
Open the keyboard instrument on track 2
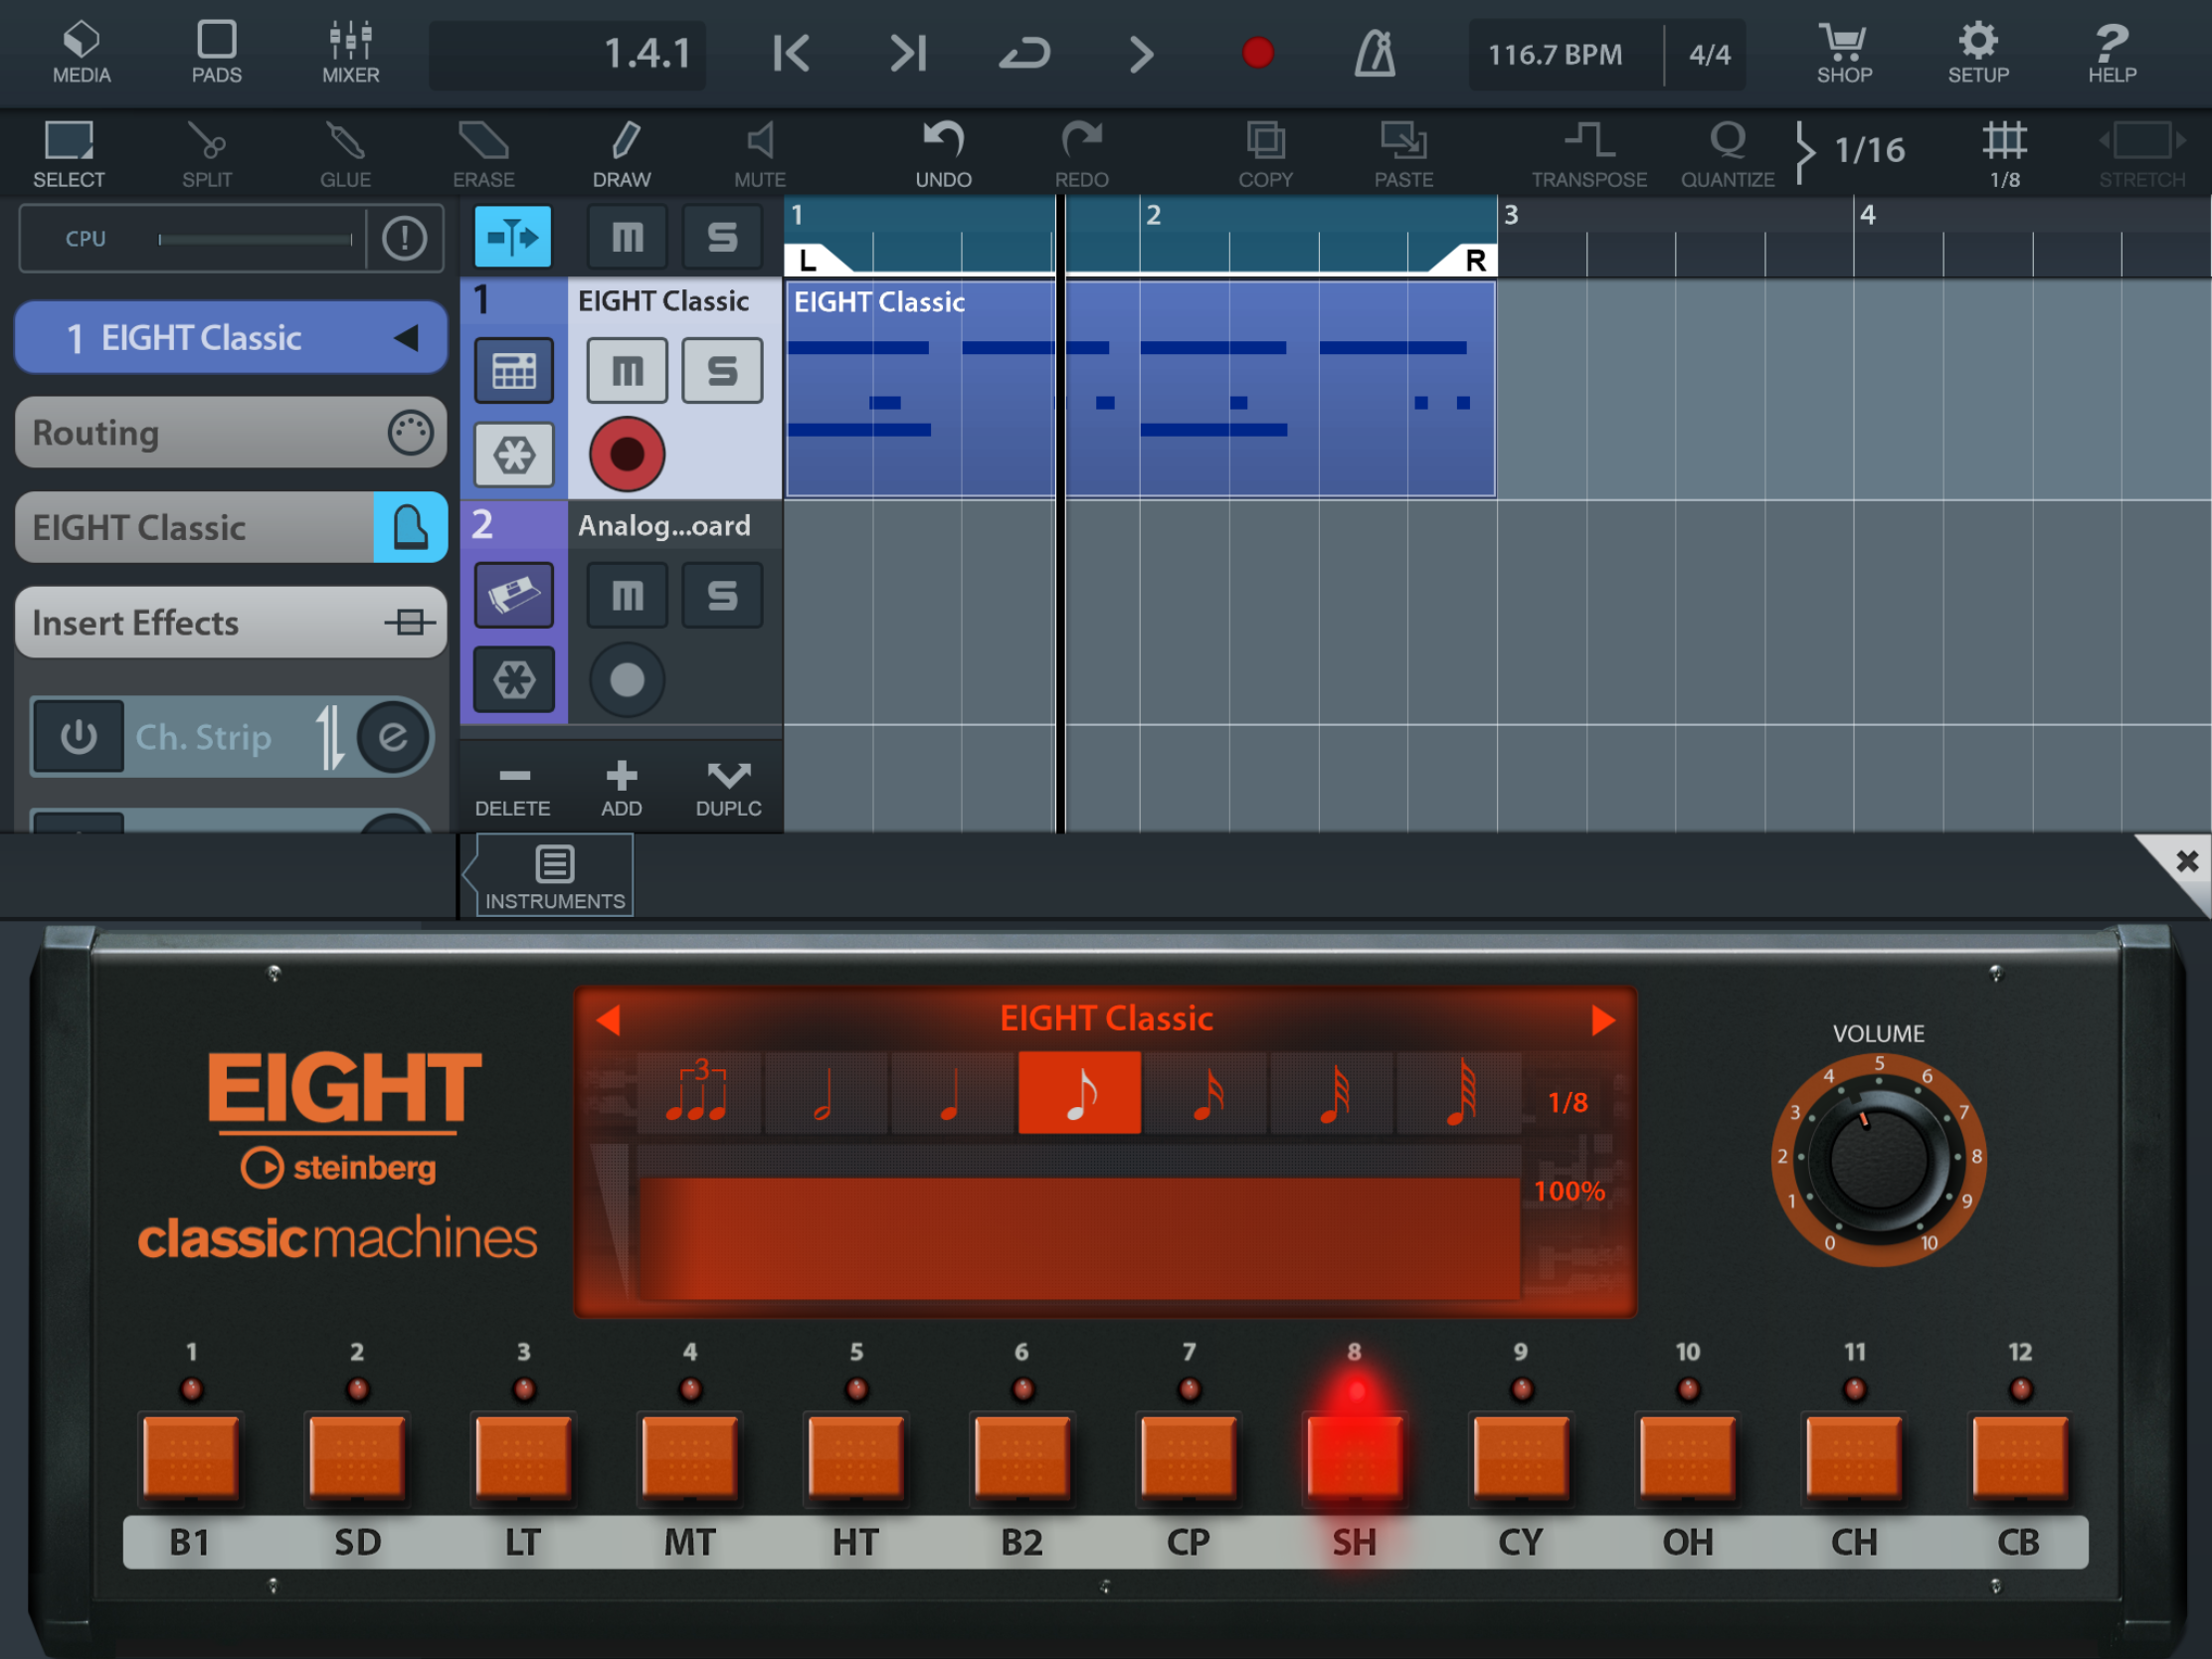coord(514,595)
